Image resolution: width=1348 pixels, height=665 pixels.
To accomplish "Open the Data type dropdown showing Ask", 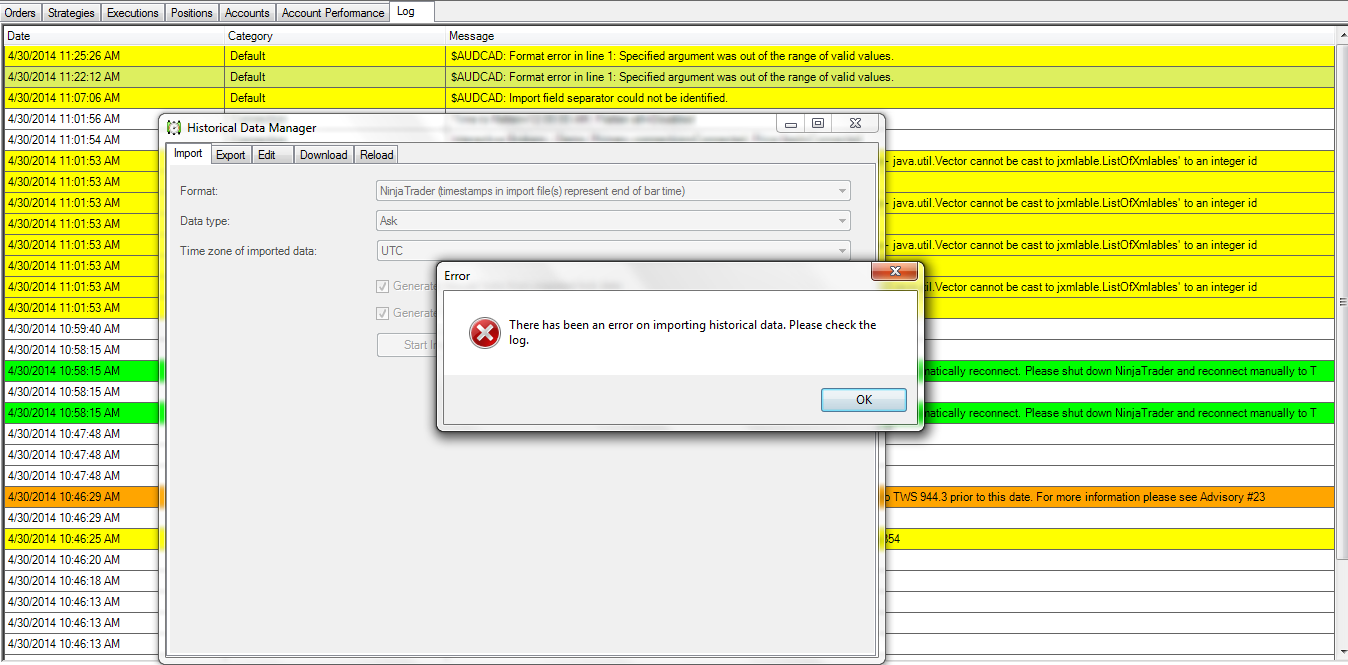I will pos(614,221).
